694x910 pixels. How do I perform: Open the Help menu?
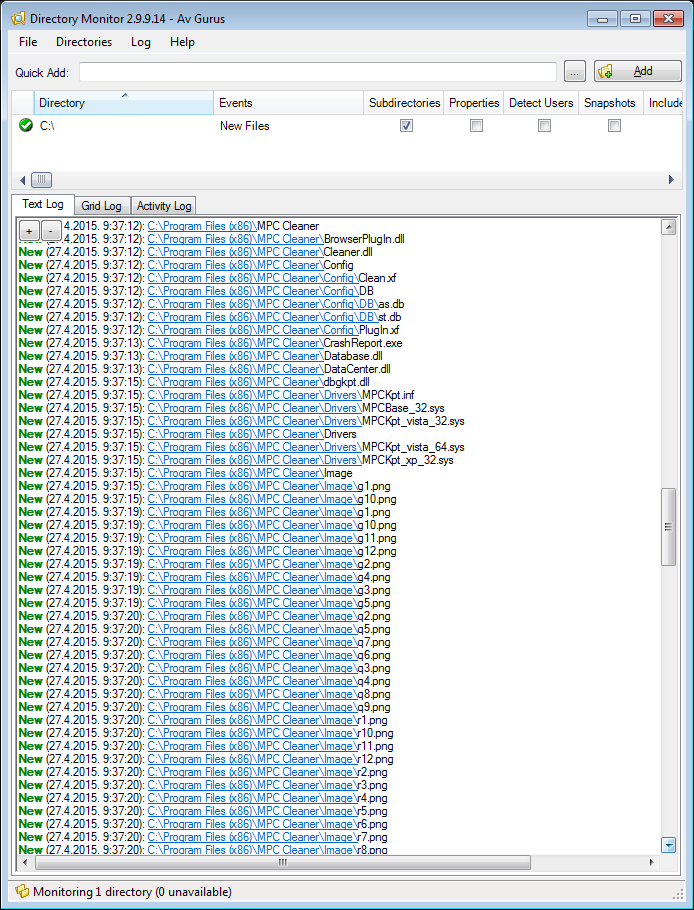[182, 42]
